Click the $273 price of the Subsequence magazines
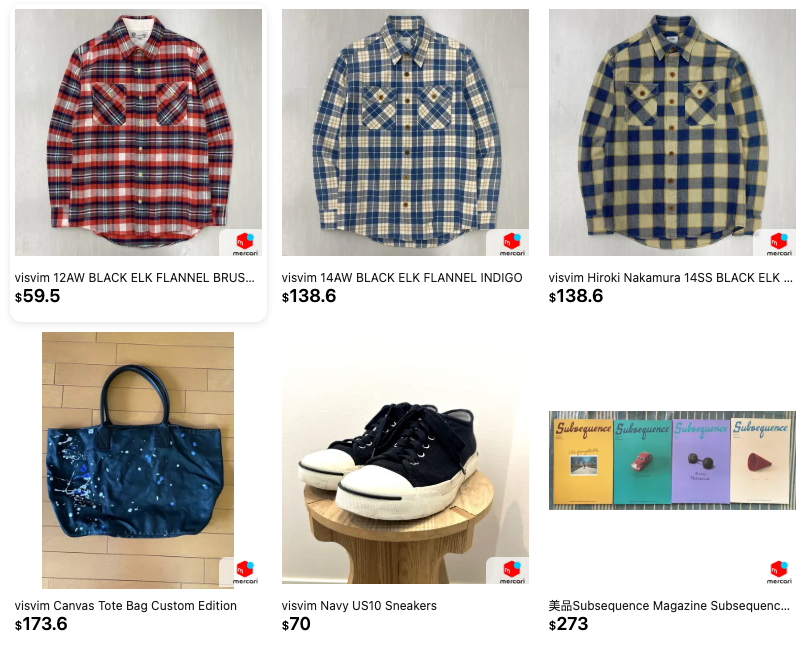This screenshot has height=645, width=809. (569, 624)
